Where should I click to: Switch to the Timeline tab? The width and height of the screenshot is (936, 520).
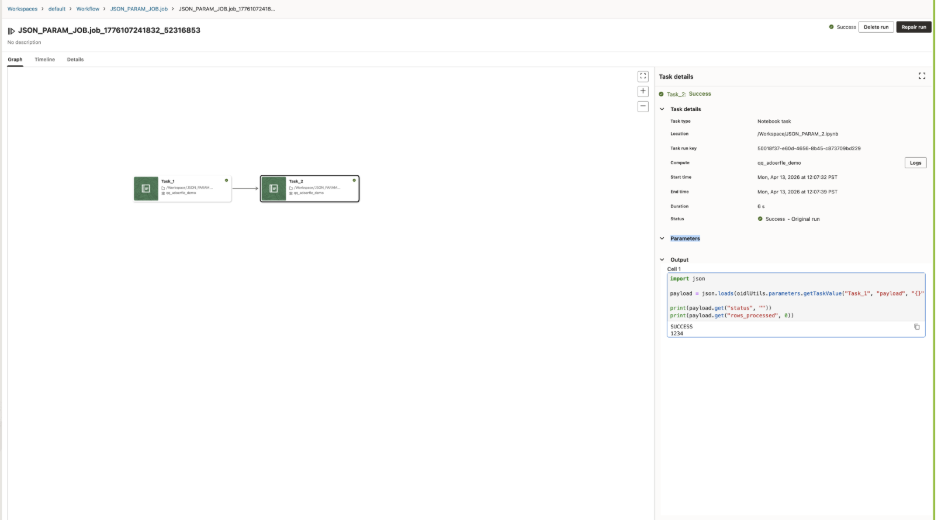pos(45,60)
